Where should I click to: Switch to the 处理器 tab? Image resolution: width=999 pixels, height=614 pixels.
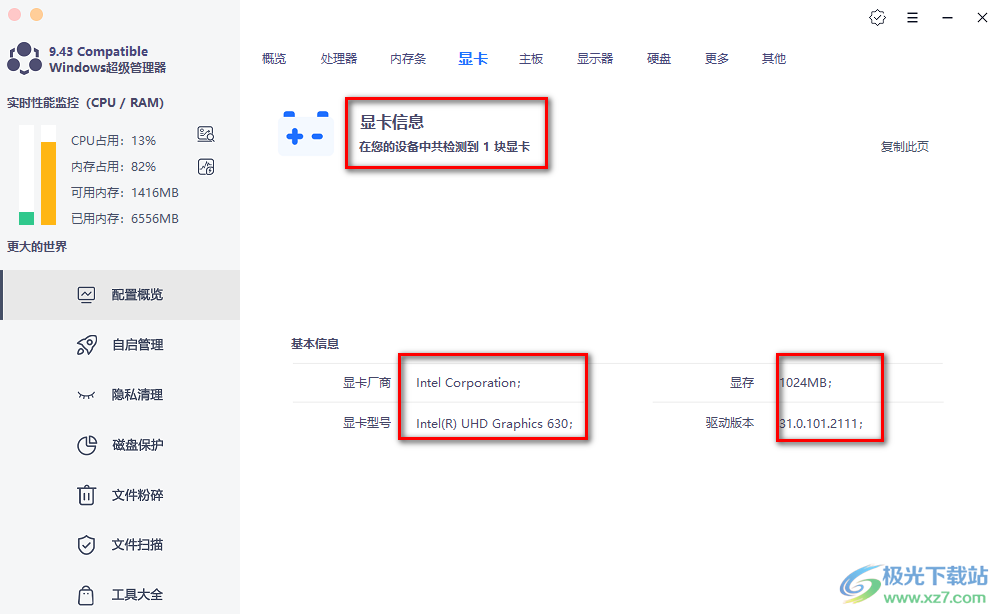pos(339,59)
